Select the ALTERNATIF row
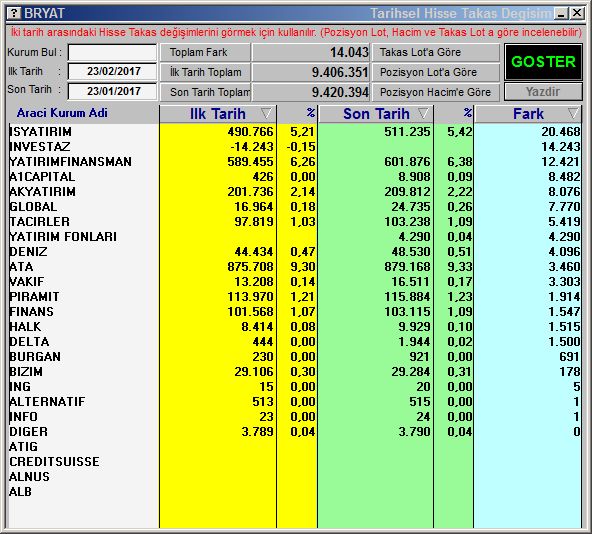Viewport: 592px width, 534px height. (294, 402)
